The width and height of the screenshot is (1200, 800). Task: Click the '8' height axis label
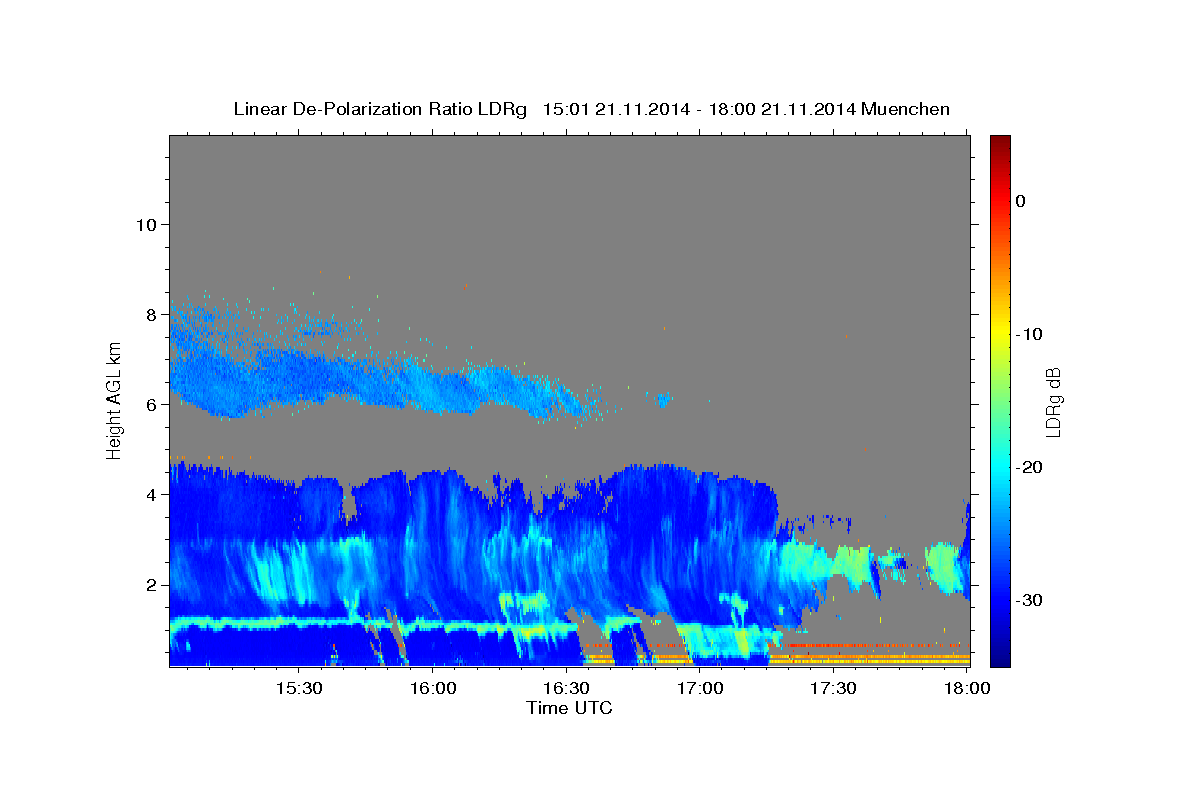coord(150,314)
